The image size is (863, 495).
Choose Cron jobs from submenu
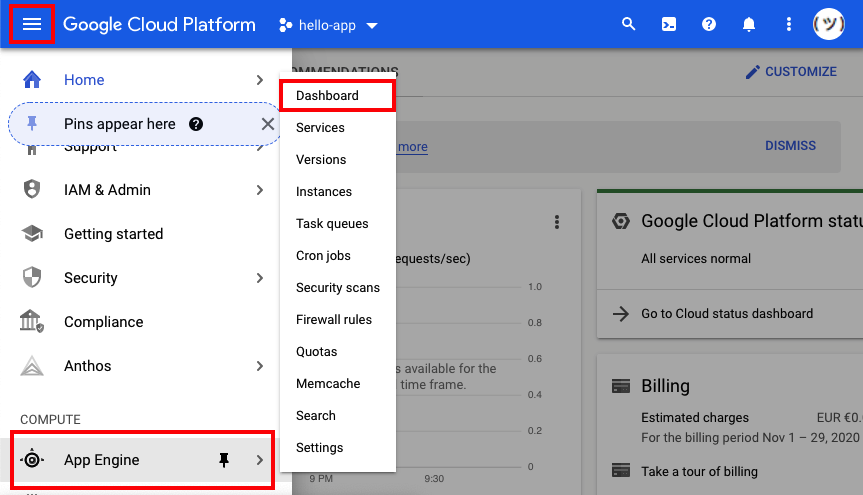point(323,256)
